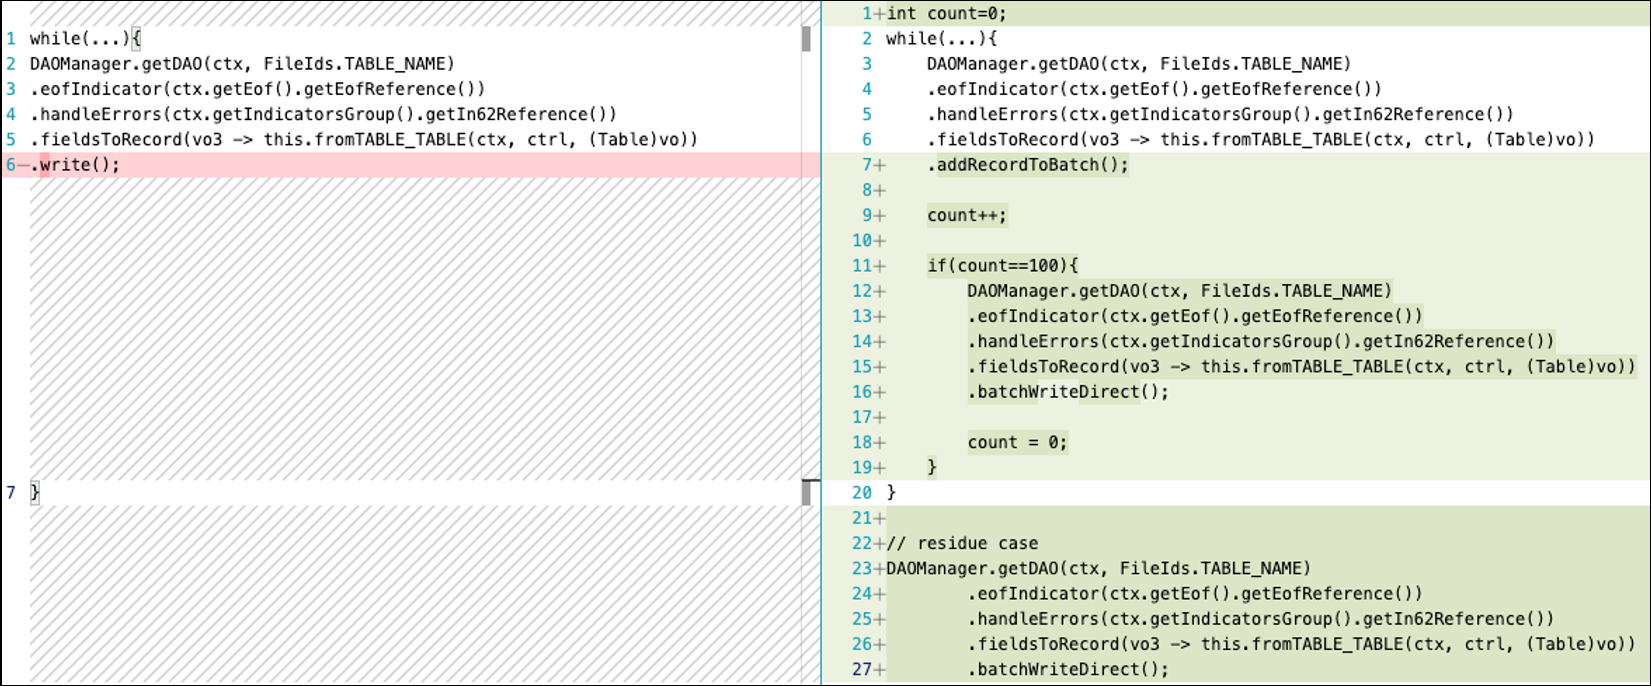This screenshot has height=686, width=1651.
Task: Click "while(...){" in the left pane
Action: tap(85, 39)
